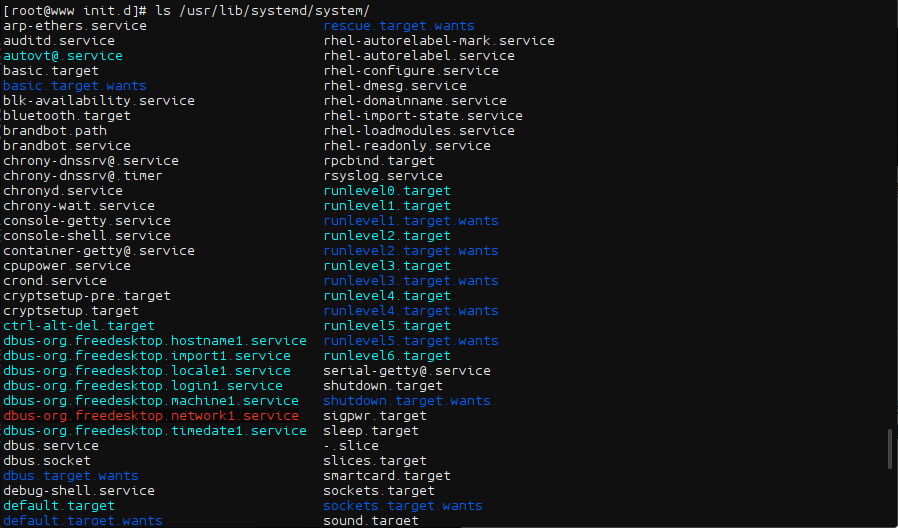Click brandbot.path filename

tap(55, 131)
